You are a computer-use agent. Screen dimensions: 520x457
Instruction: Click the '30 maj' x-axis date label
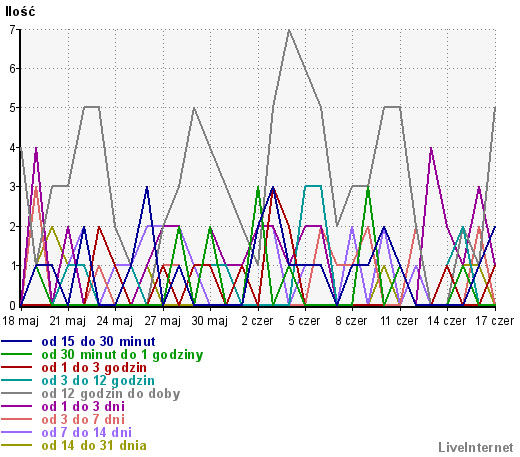point(210,321)
